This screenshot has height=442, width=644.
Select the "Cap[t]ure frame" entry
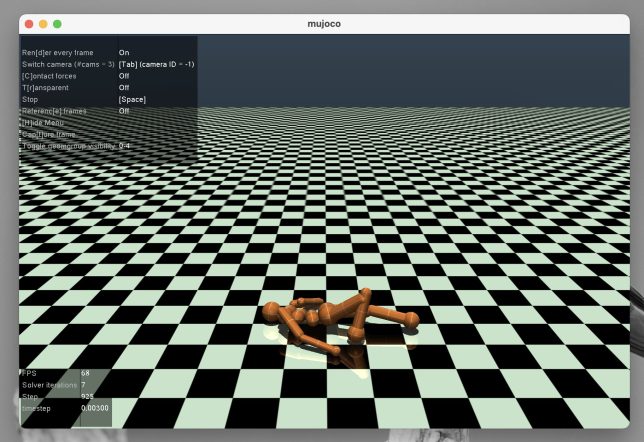point(49,134)
